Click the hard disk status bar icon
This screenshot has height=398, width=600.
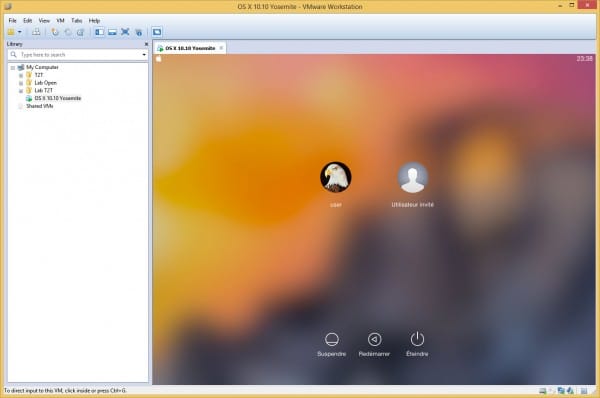click(x=543, y=391)
